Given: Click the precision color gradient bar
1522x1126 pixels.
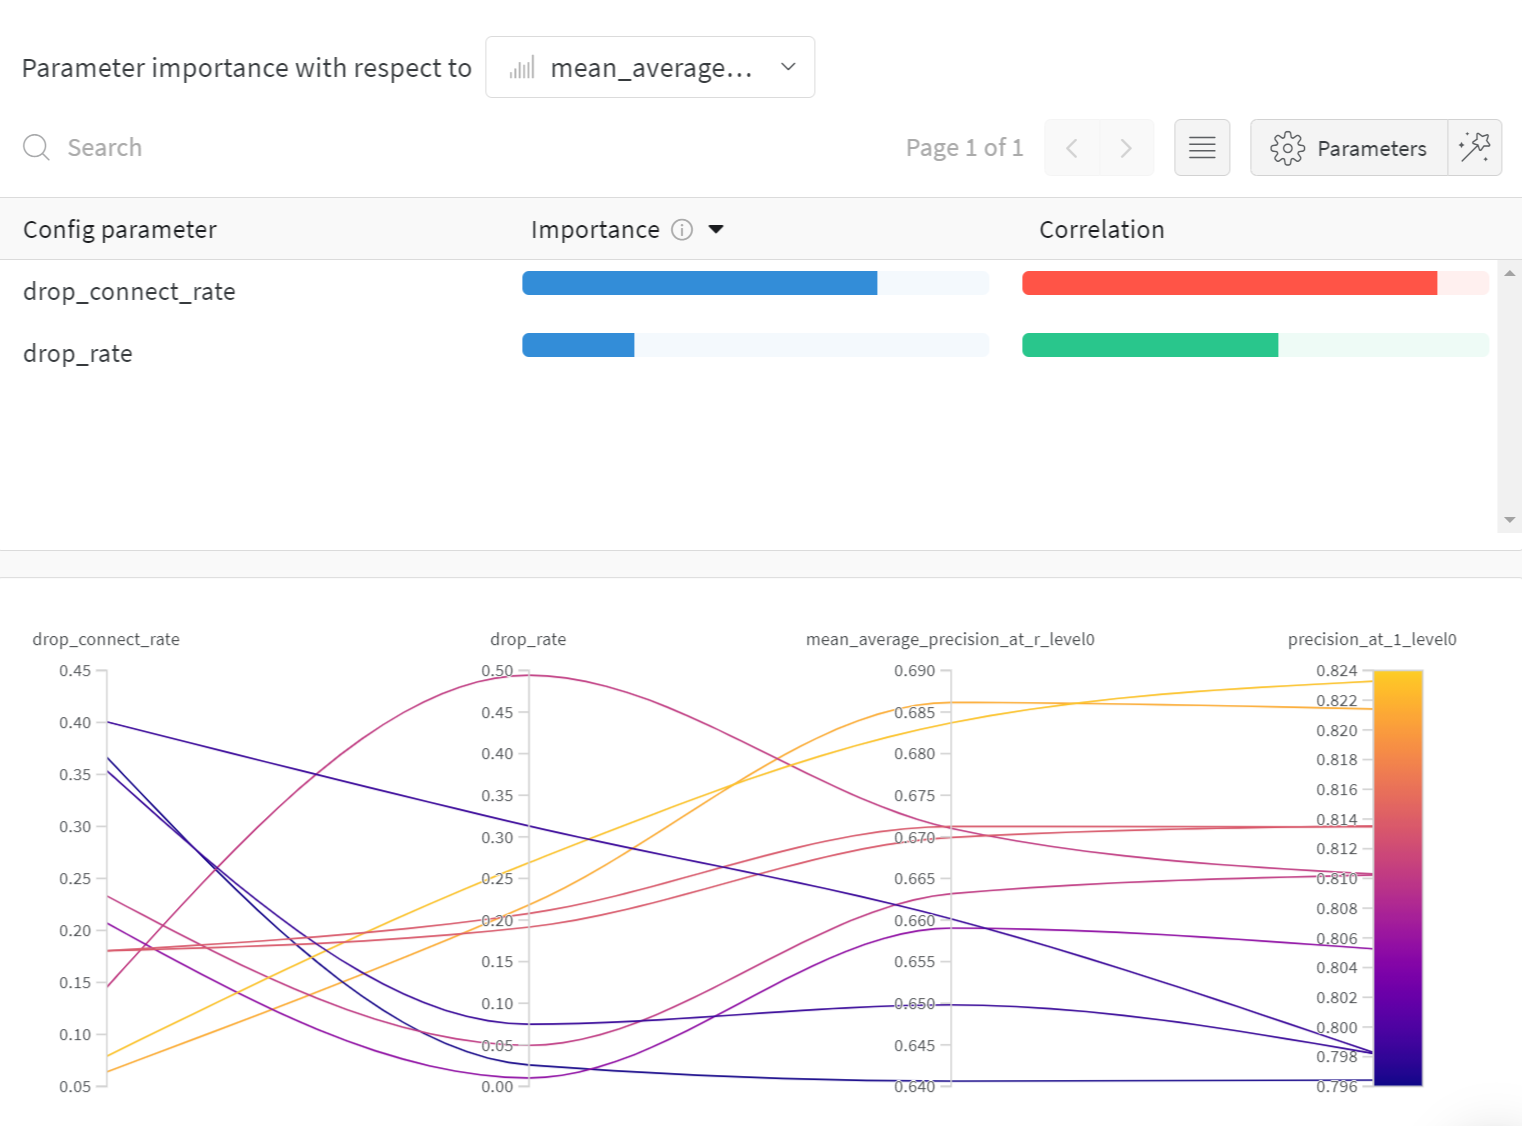Looking at the screenshot, I should click(x=1398, y=878).
